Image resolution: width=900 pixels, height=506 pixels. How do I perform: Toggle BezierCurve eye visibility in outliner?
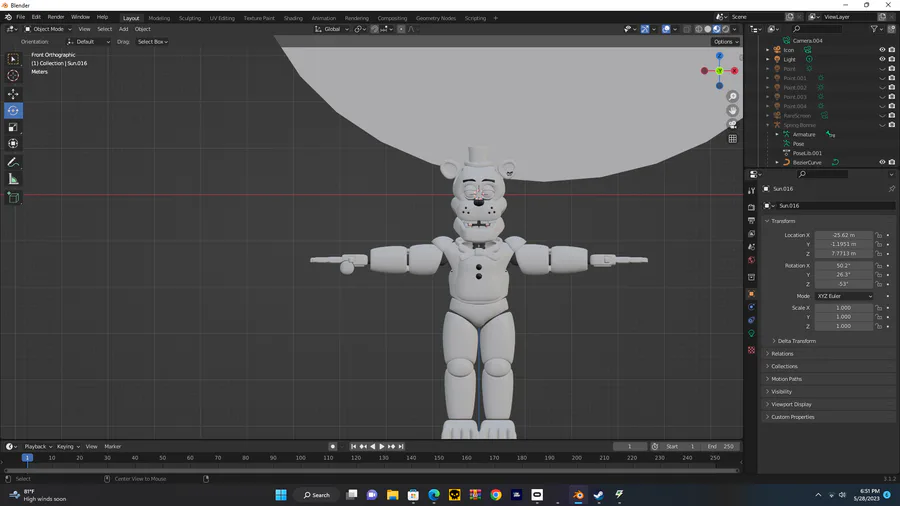pos(882,162)
